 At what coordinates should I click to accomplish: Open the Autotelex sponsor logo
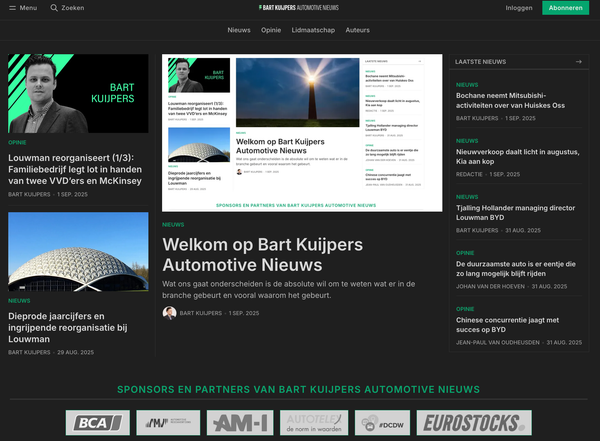pos(314,423)
